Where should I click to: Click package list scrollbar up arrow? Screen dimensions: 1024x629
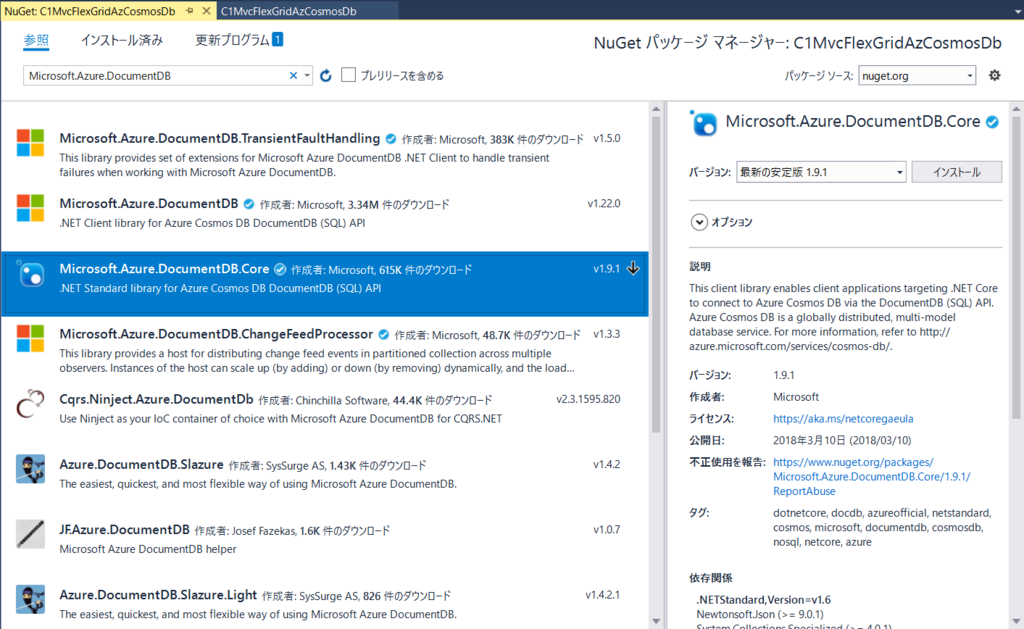(656, 110)
